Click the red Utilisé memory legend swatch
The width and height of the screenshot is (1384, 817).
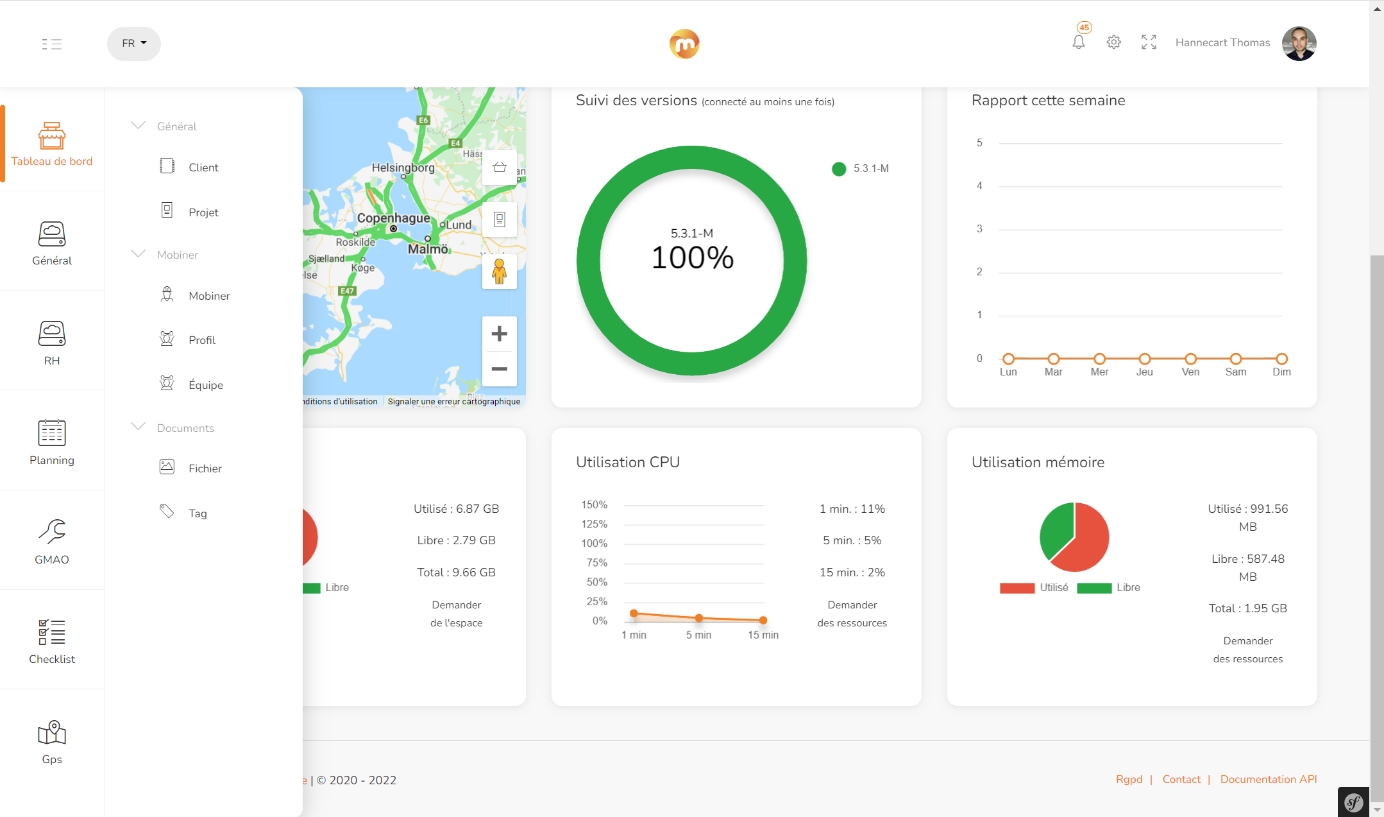pos(1017,588)
